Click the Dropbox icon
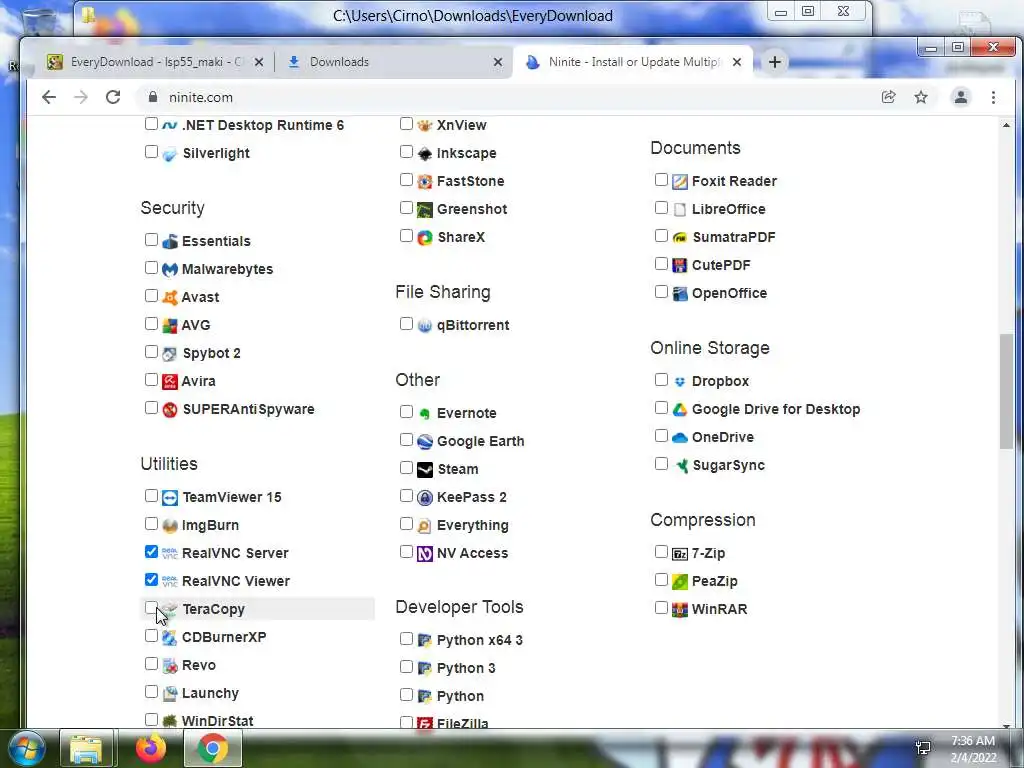Viewport: 1024px width, 768px height. coord(680,381)
